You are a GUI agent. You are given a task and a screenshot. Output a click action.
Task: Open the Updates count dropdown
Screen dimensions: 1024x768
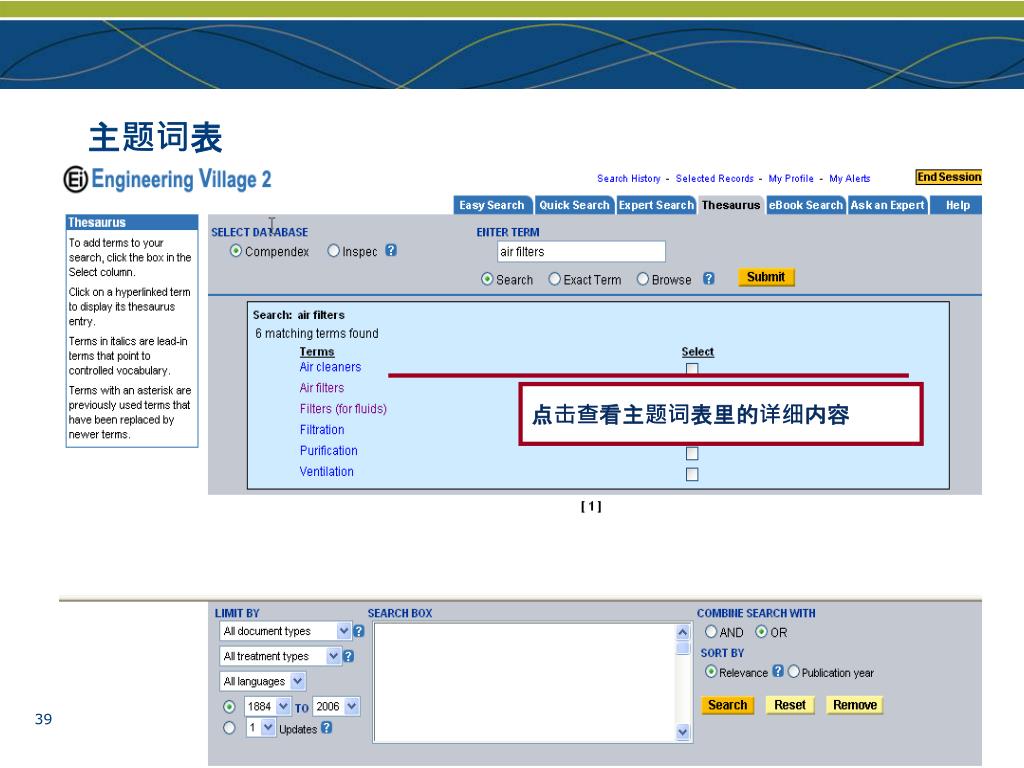[261, 727]
